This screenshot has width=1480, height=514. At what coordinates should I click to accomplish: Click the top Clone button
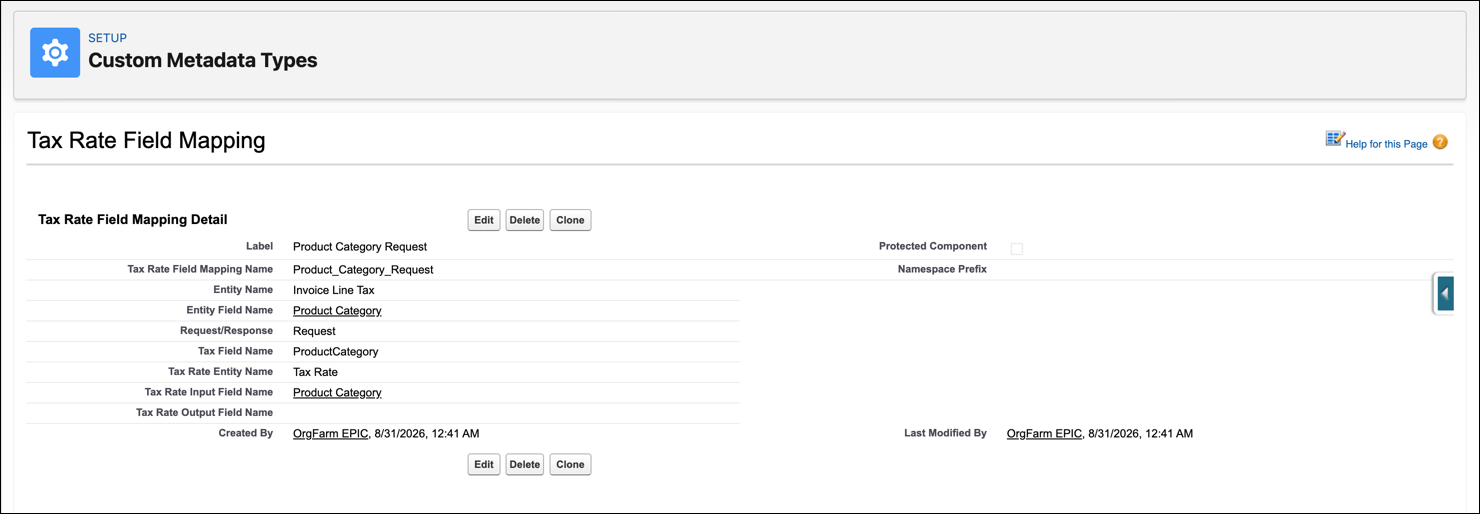[570, 220]
